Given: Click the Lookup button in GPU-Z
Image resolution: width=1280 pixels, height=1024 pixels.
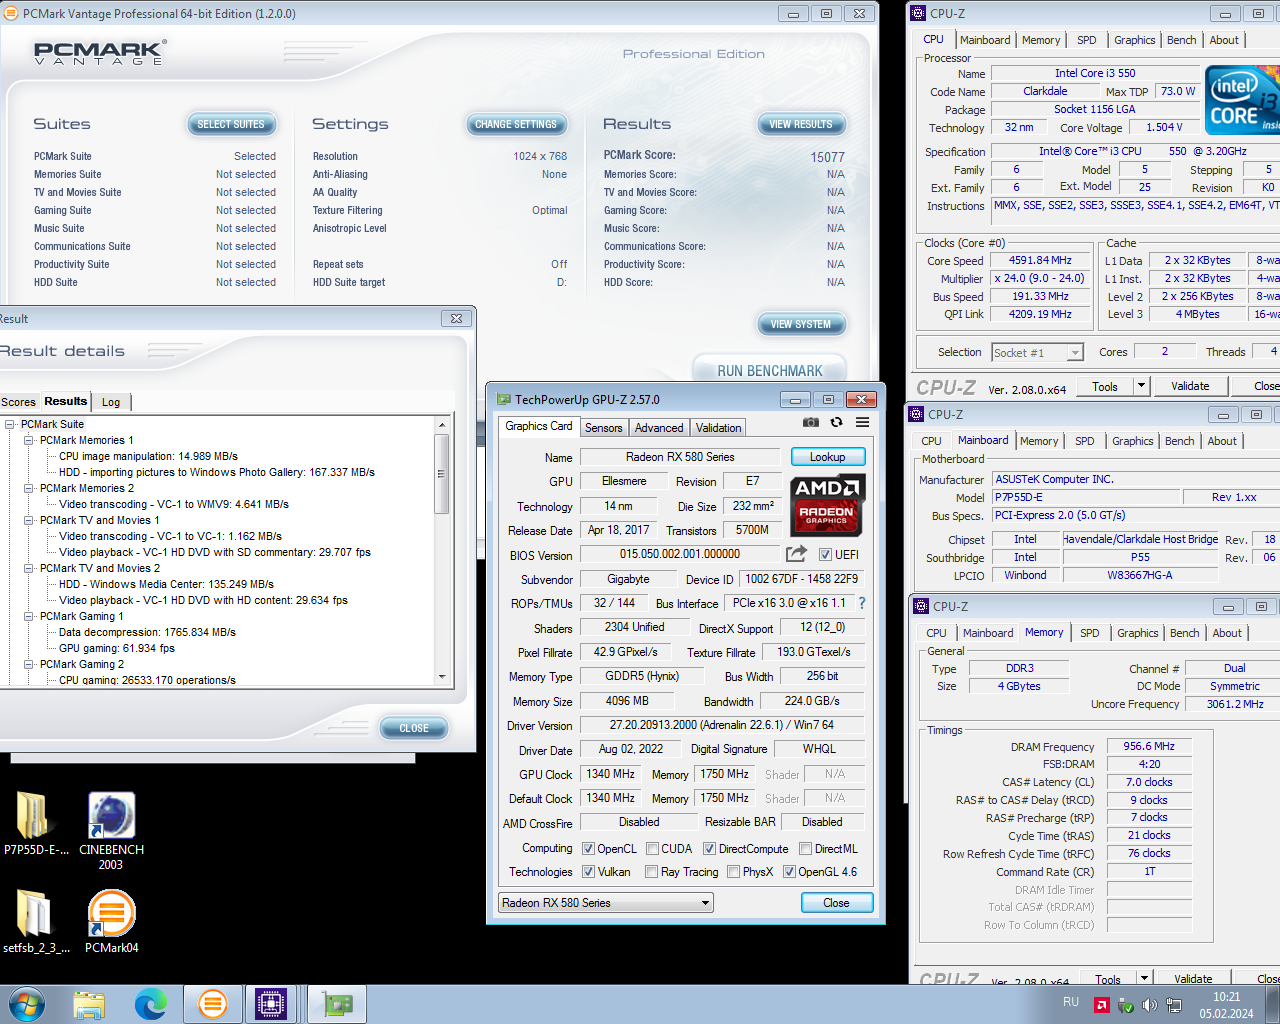Looking at the screenshot, I should click(828, 457).
